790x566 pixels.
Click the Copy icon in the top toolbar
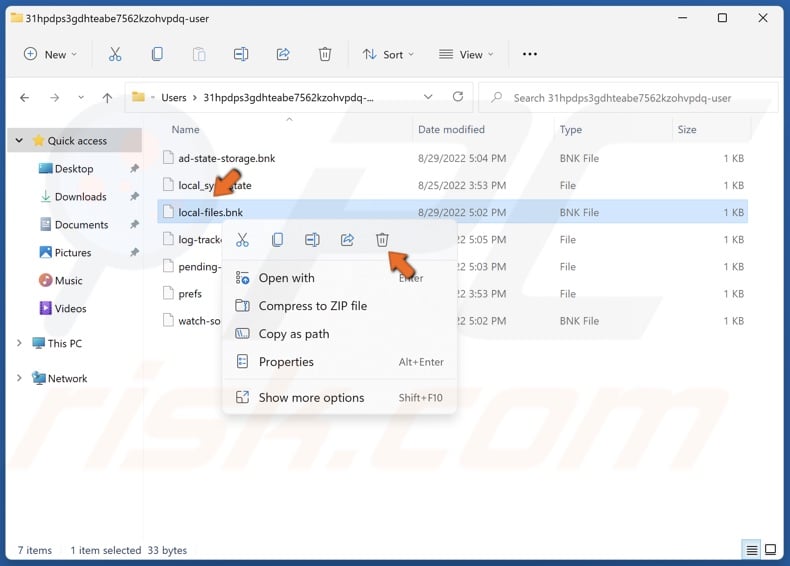click(x=157, y=54)
